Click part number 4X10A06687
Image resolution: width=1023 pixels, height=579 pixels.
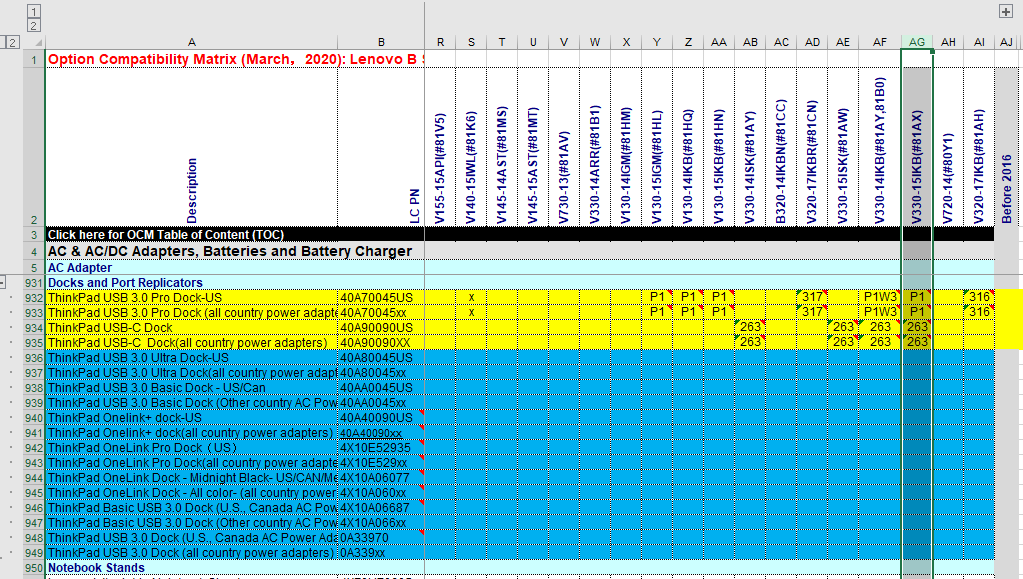click(381, 508)
